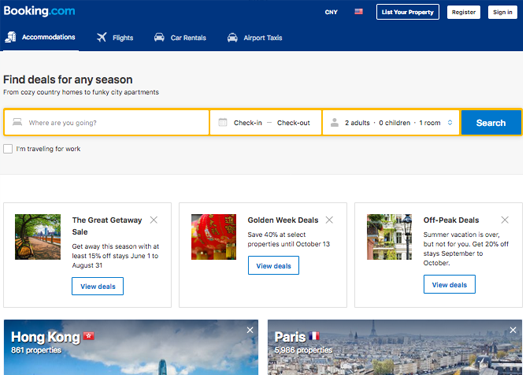Open the CNY currency selector
Image resolution: width=523 pixels, height=375 pixels.
click(331, 12)
